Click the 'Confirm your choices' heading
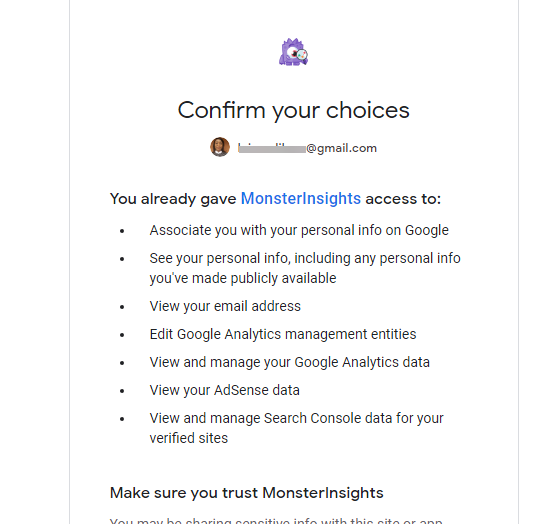The width and height of the screenshot is (541, 524). [294, 110]
